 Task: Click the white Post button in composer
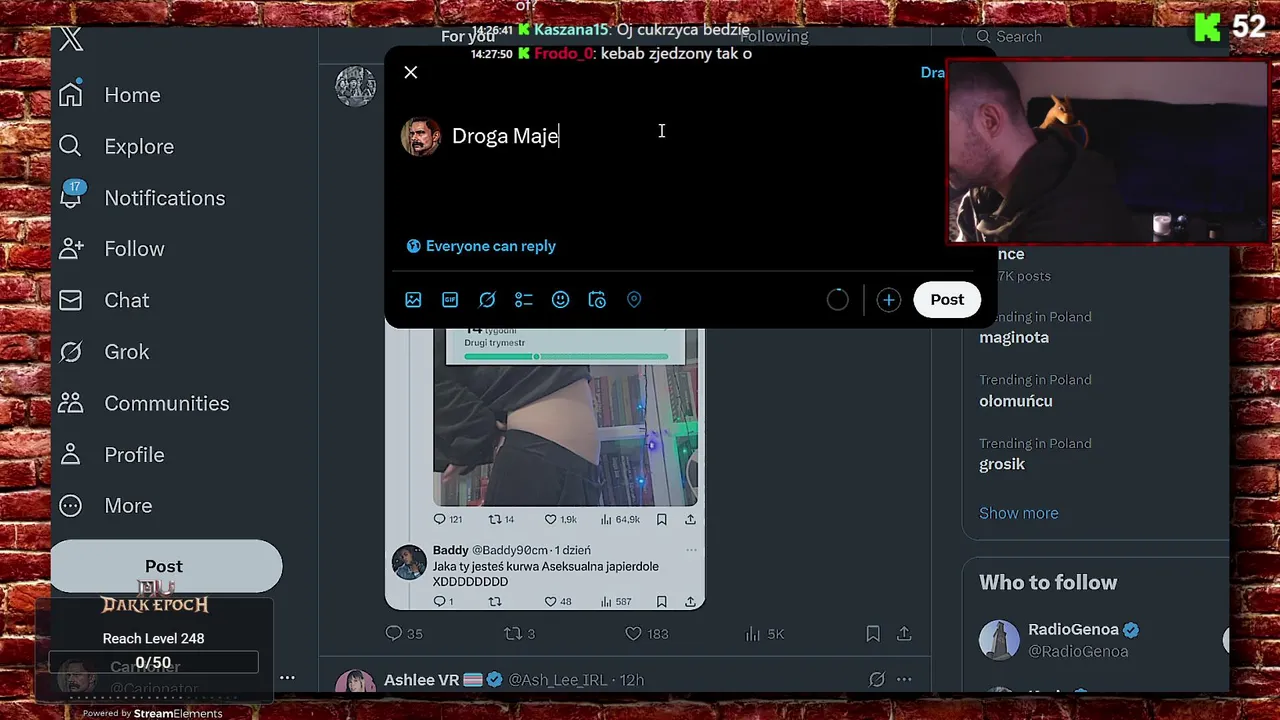[947, 299]
